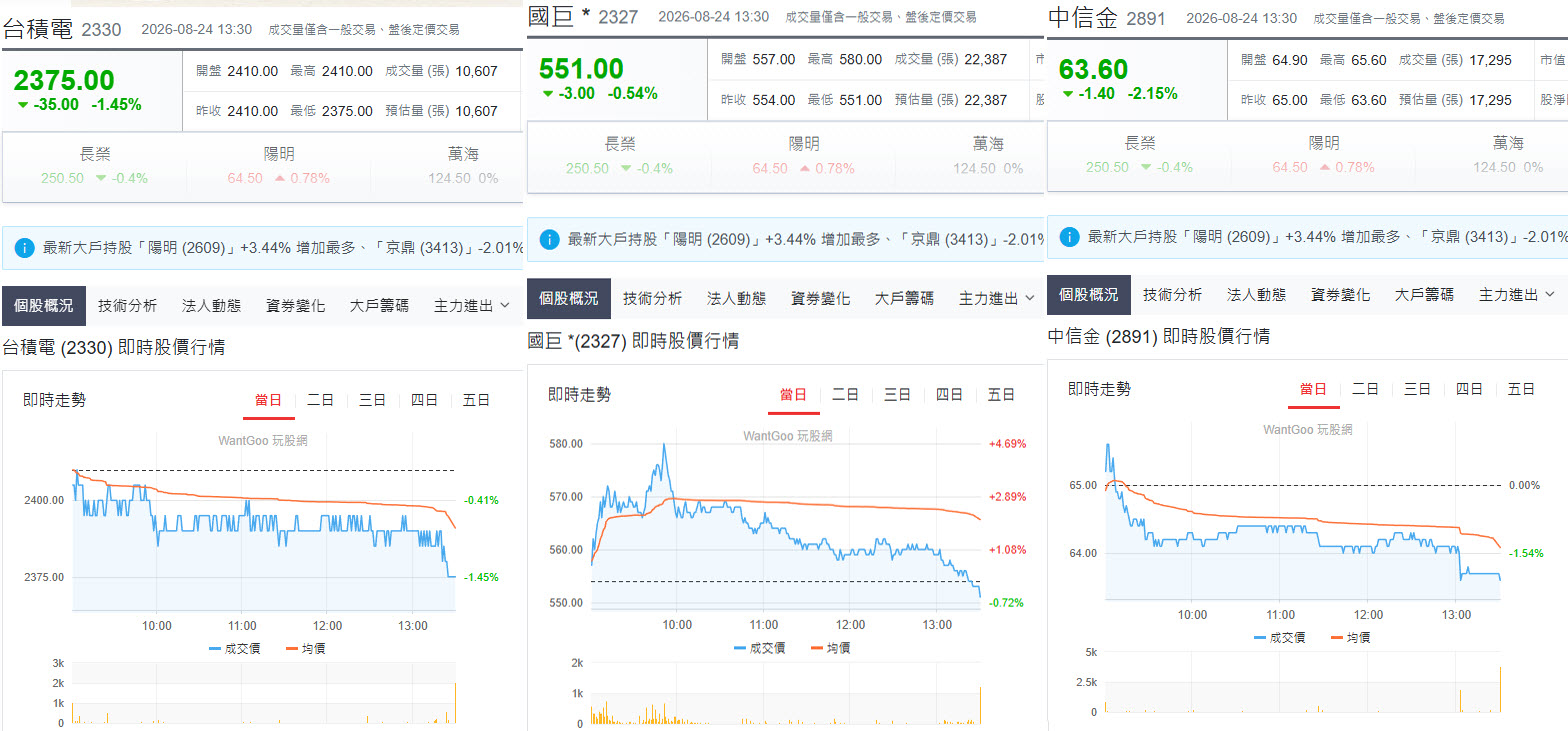Image resolution: width=1568 pixels, height=731 pixels.
Task: Open the 技術分析 tab in the 台積電 panel
Action: click(x=127, y=306)
